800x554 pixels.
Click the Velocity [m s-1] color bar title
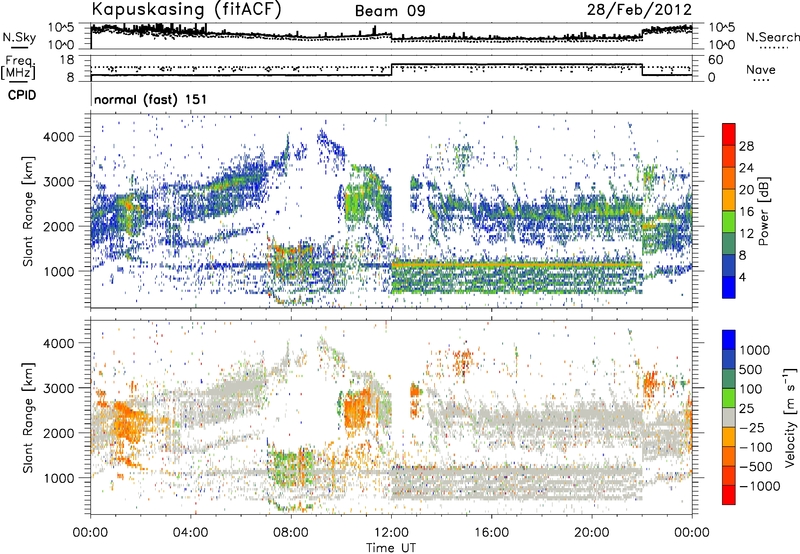point(790,417)
